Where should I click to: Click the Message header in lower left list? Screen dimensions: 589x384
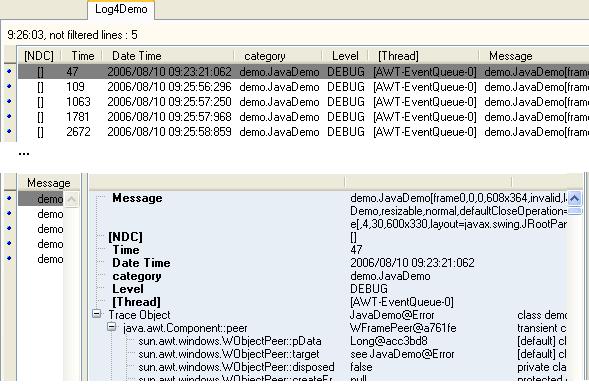(49, 183)
